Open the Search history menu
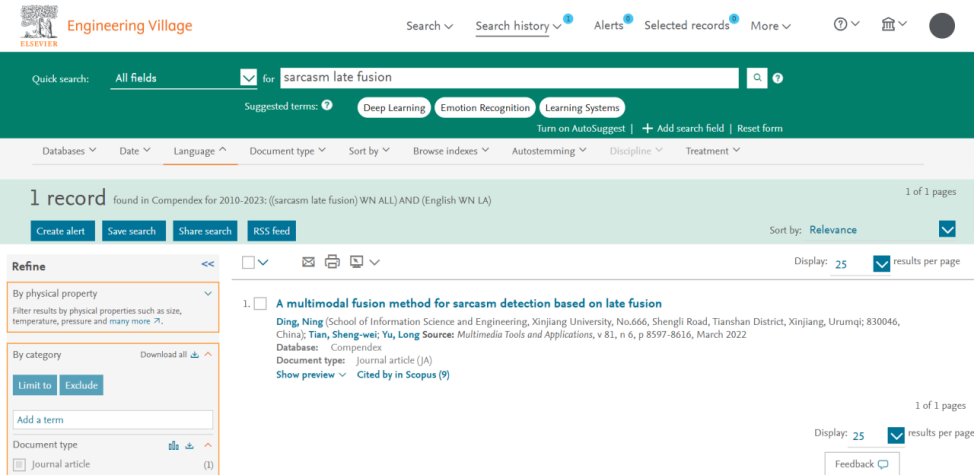Screen dimensions: 974x475 (x=518, y=26)
